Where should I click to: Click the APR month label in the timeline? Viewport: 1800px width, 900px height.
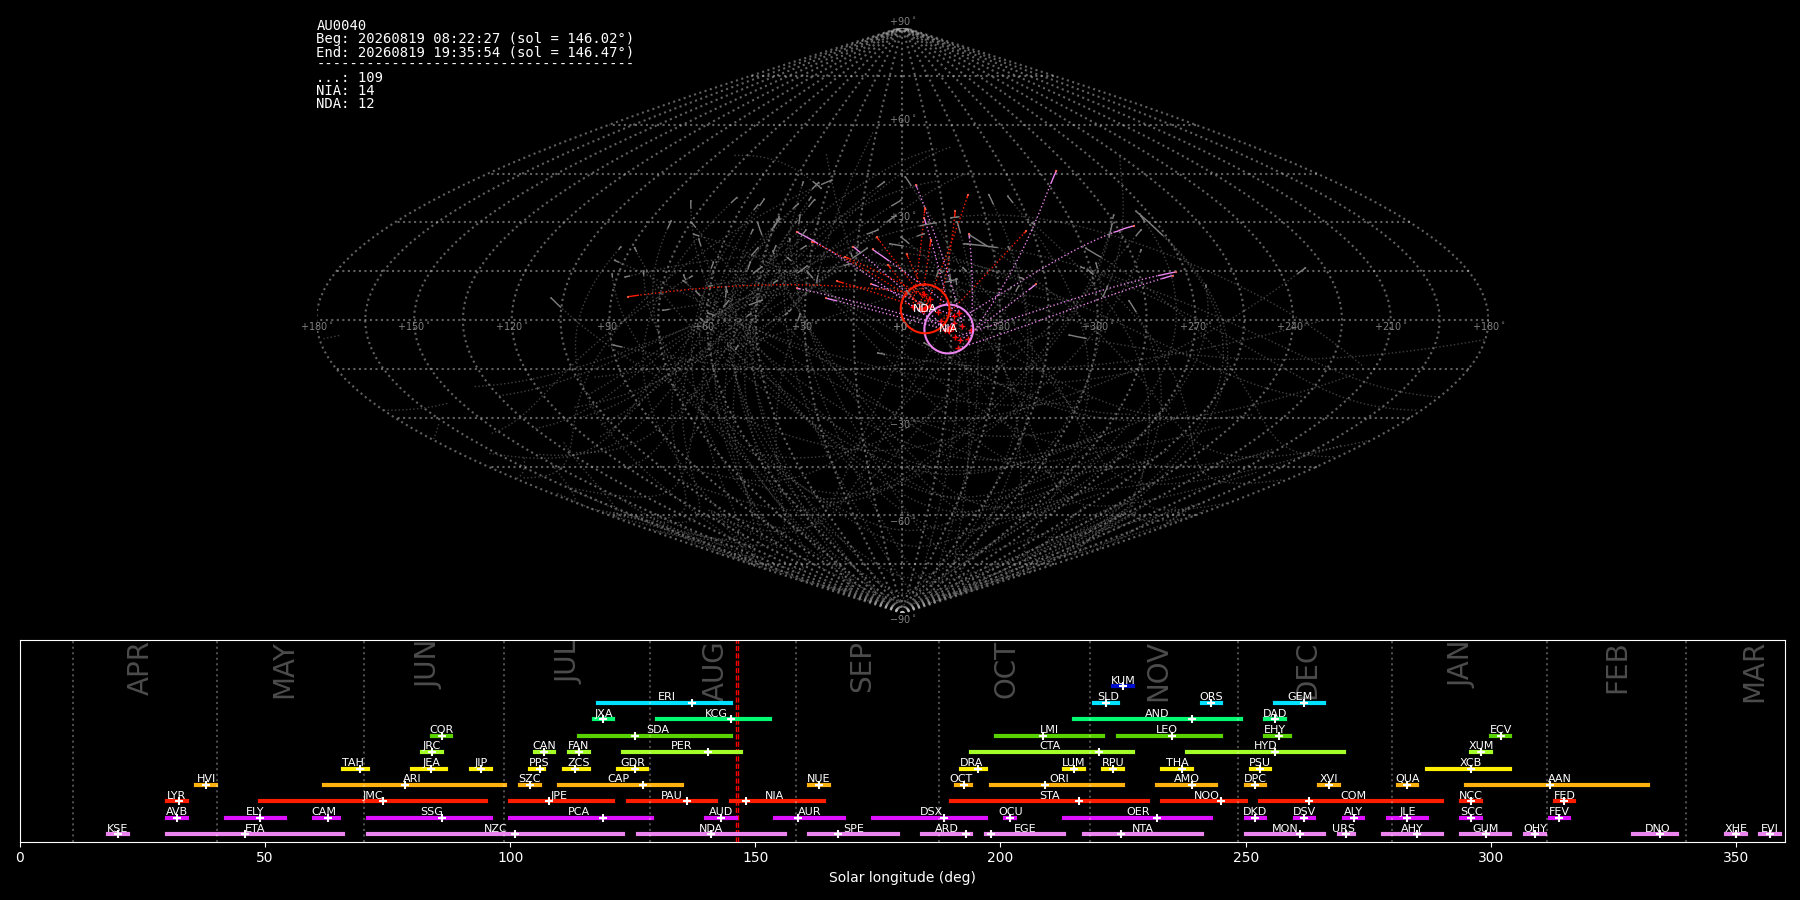click(138, 669)
